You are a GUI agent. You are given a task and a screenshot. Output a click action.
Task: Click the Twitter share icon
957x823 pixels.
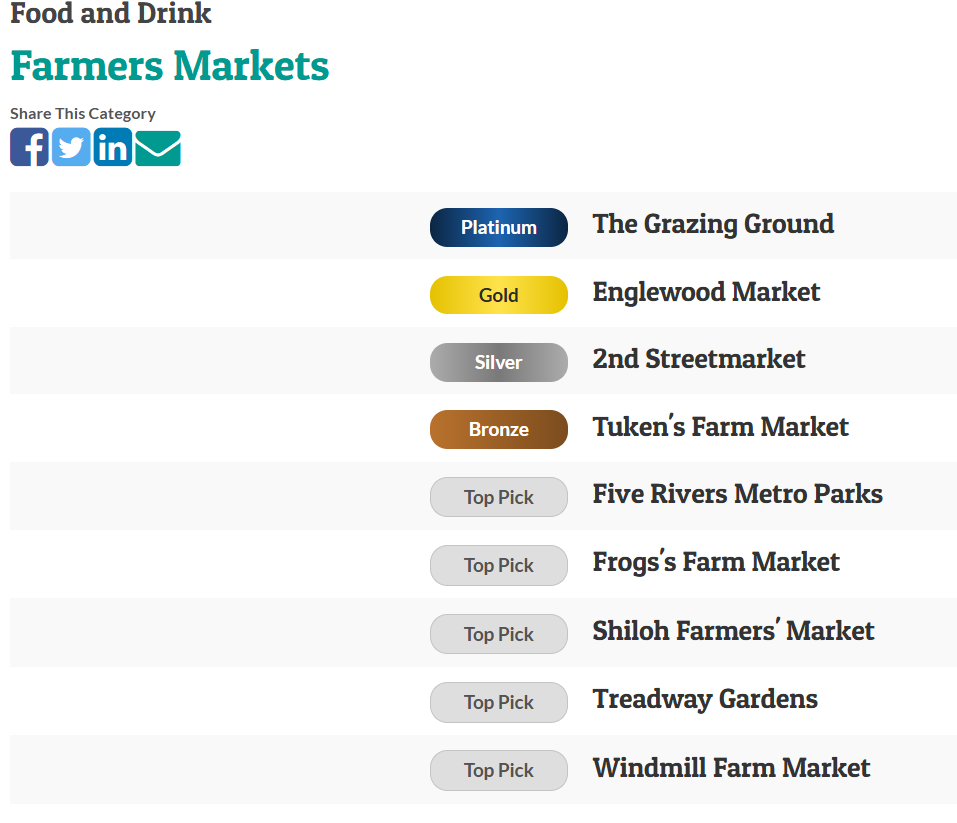point(71,147)
